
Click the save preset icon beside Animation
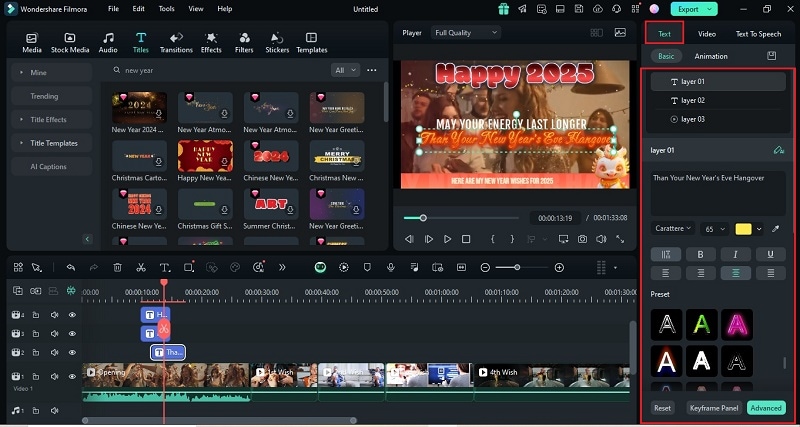pos(771,56)
